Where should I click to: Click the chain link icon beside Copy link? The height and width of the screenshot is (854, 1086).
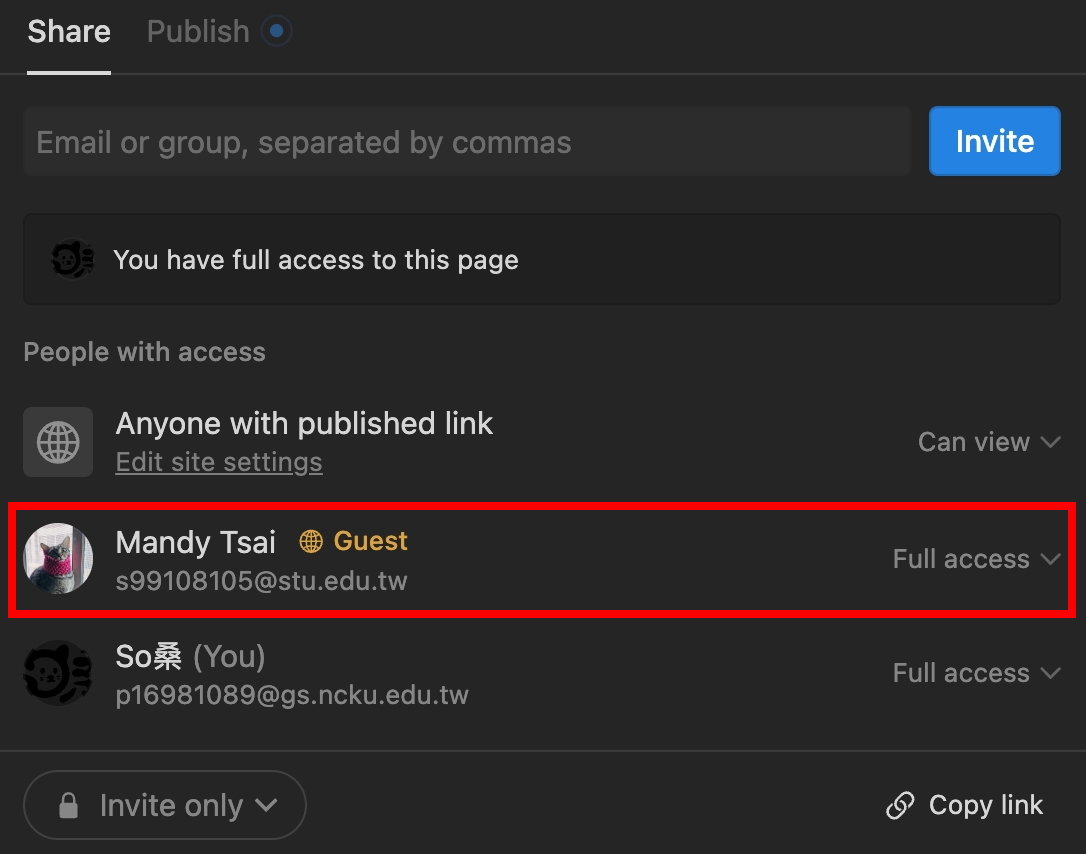(x=900, y=806)
